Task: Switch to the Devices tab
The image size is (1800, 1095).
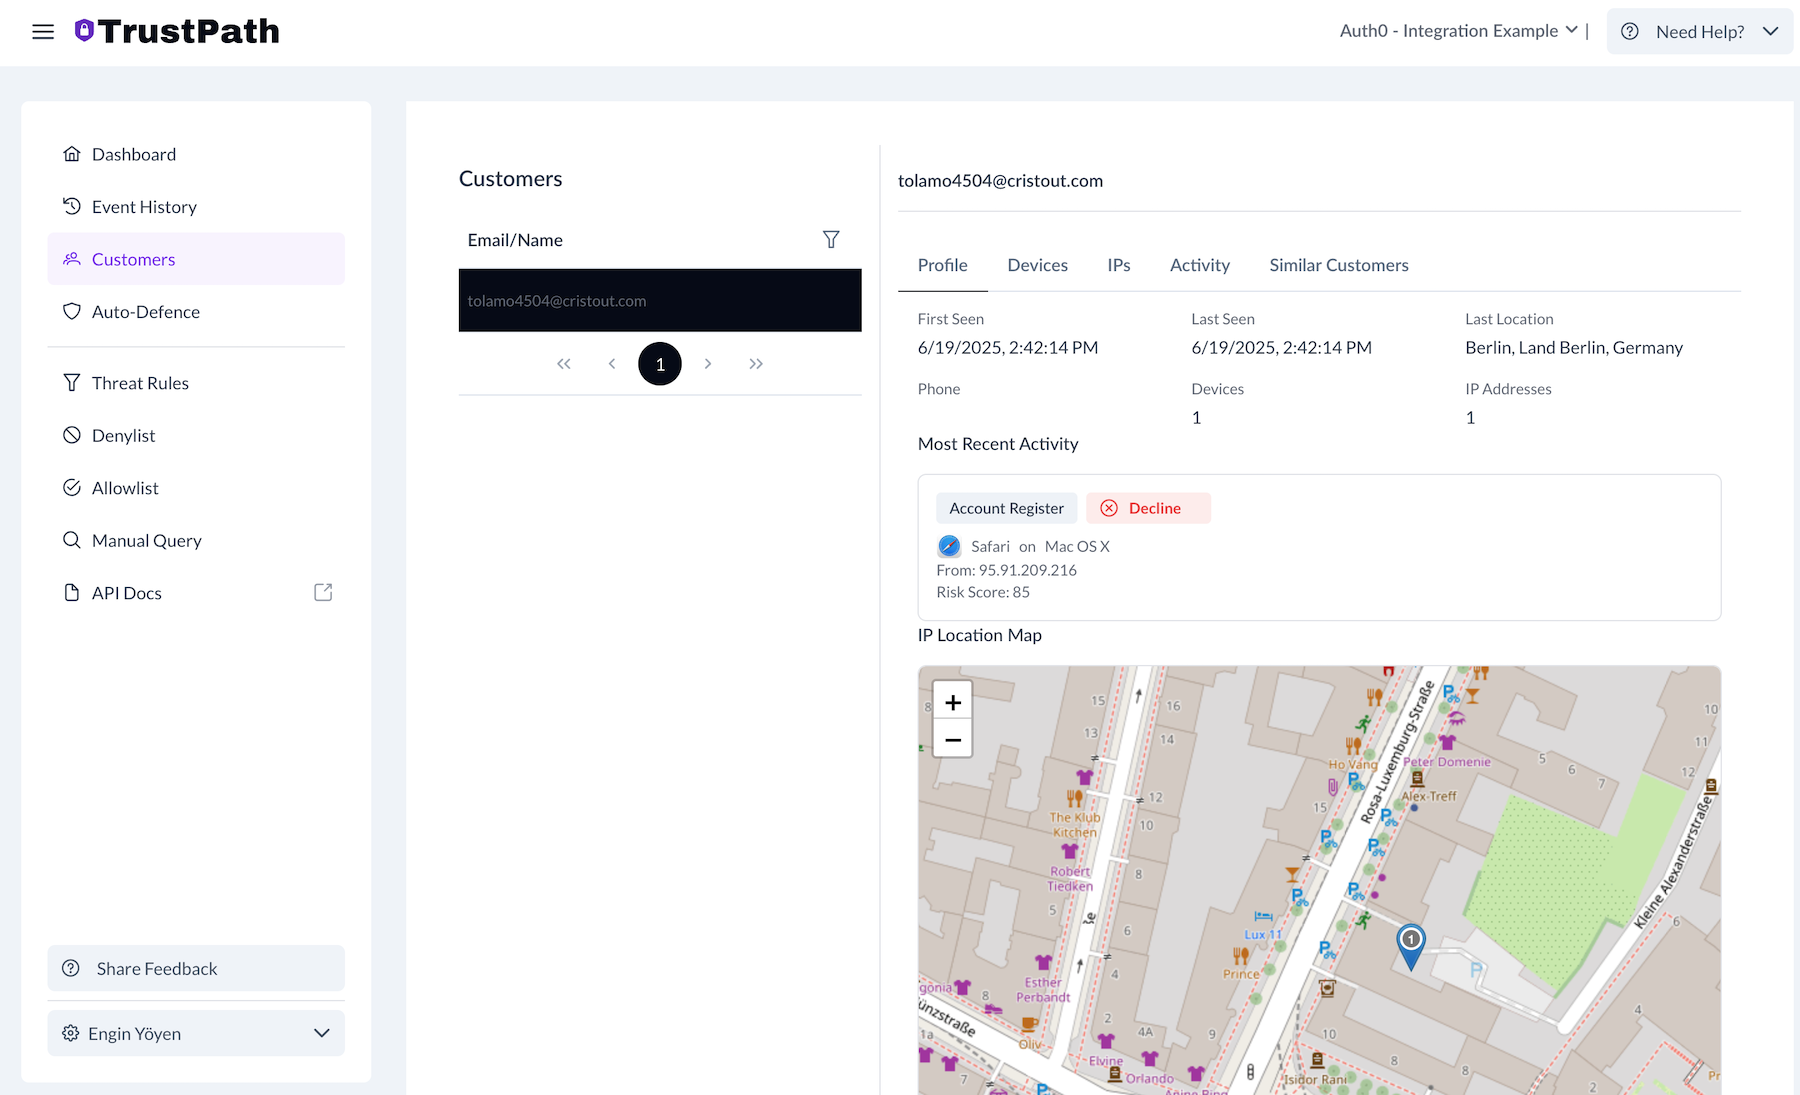Action: (x=1037, y=265)
